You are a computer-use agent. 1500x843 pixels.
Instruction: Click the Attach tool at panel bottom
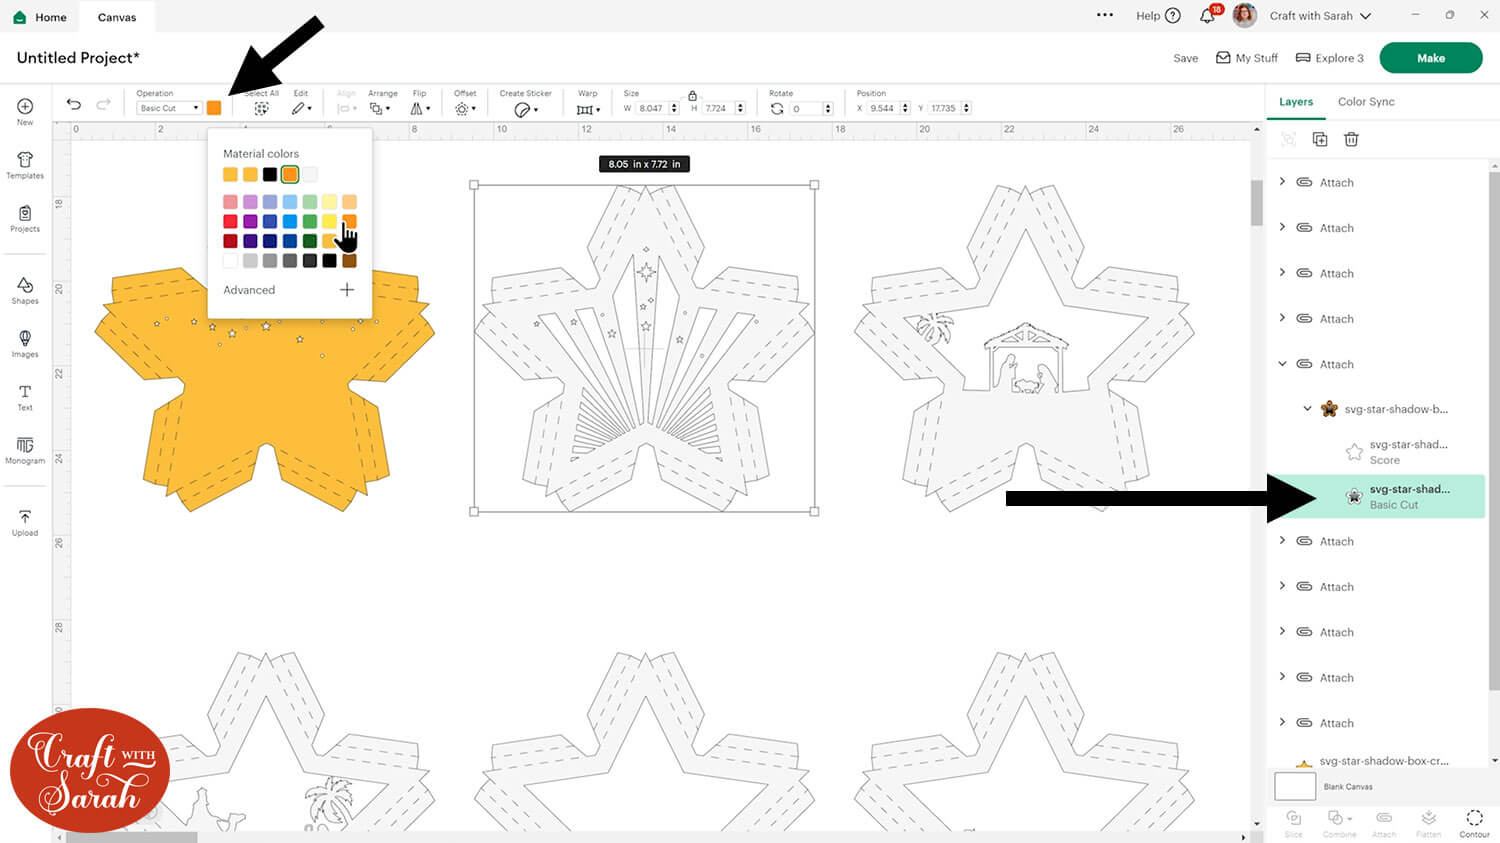(1384, 822)
